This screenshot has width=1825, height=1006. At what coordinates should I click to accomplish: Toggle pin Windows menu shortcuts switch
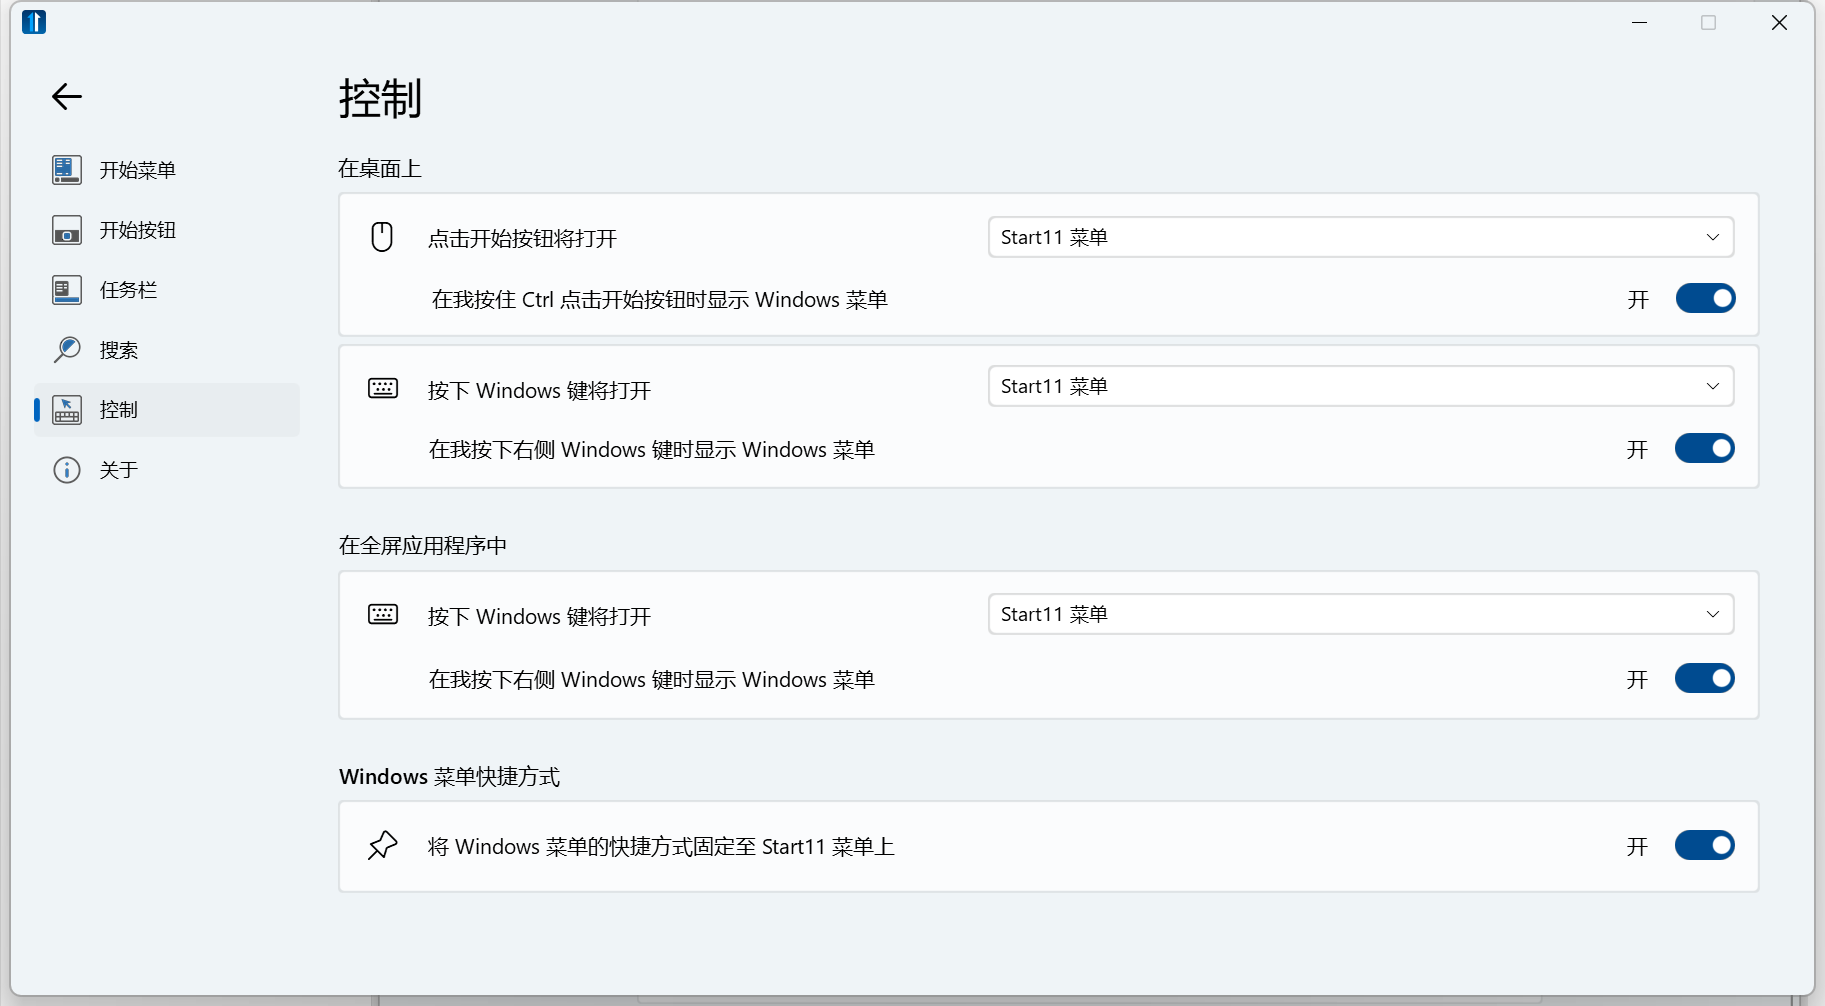point(1705,845)
